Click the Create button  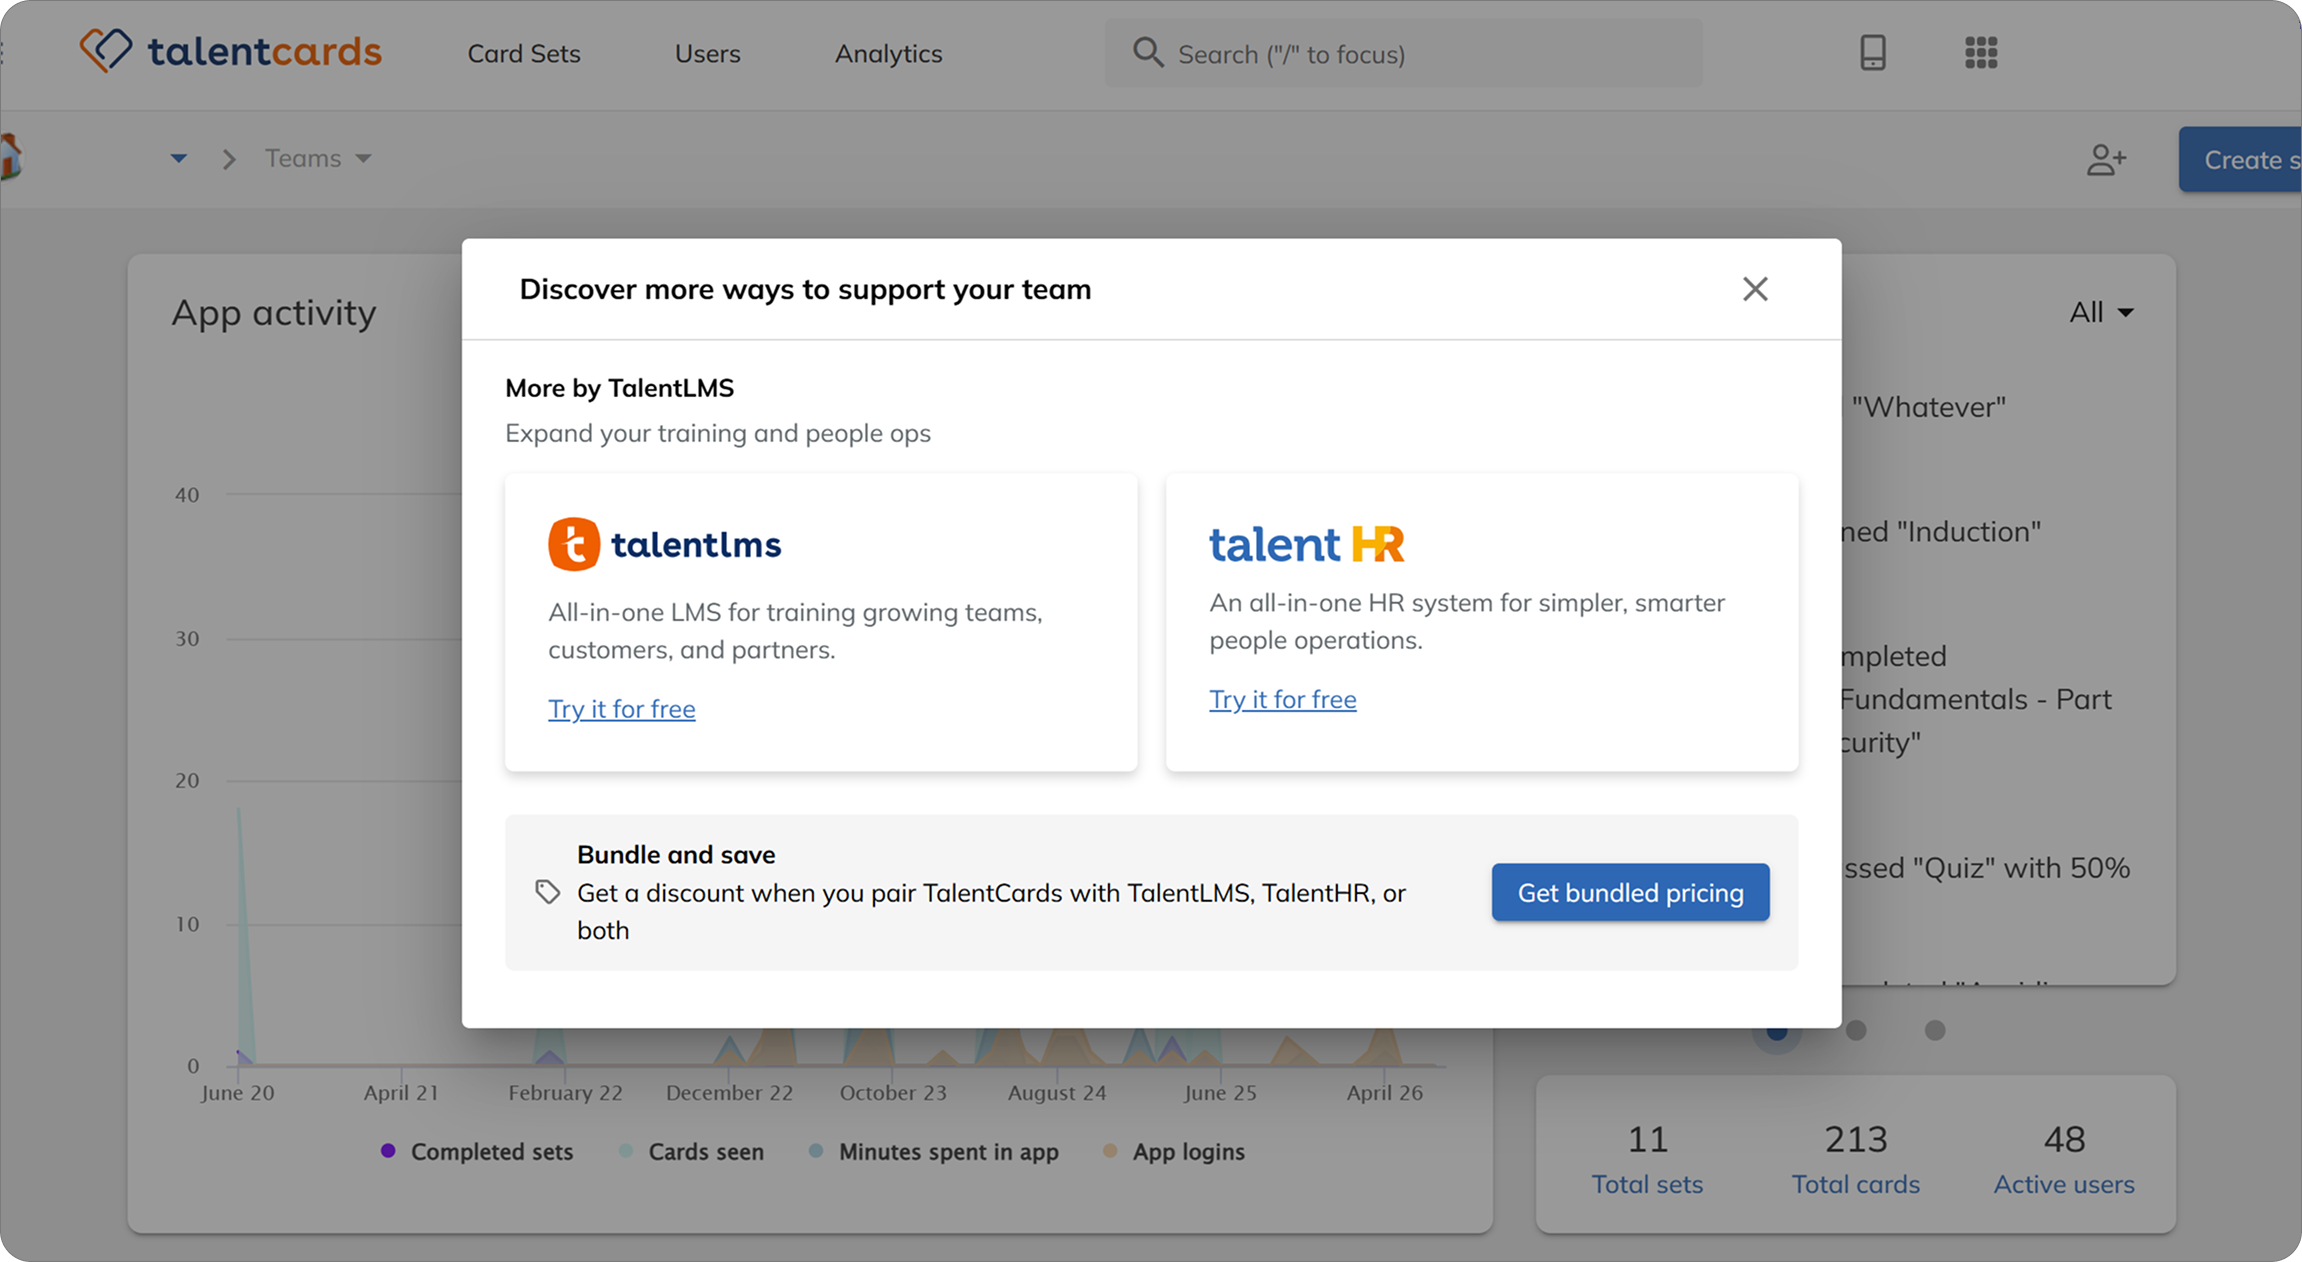(2241, 160)
